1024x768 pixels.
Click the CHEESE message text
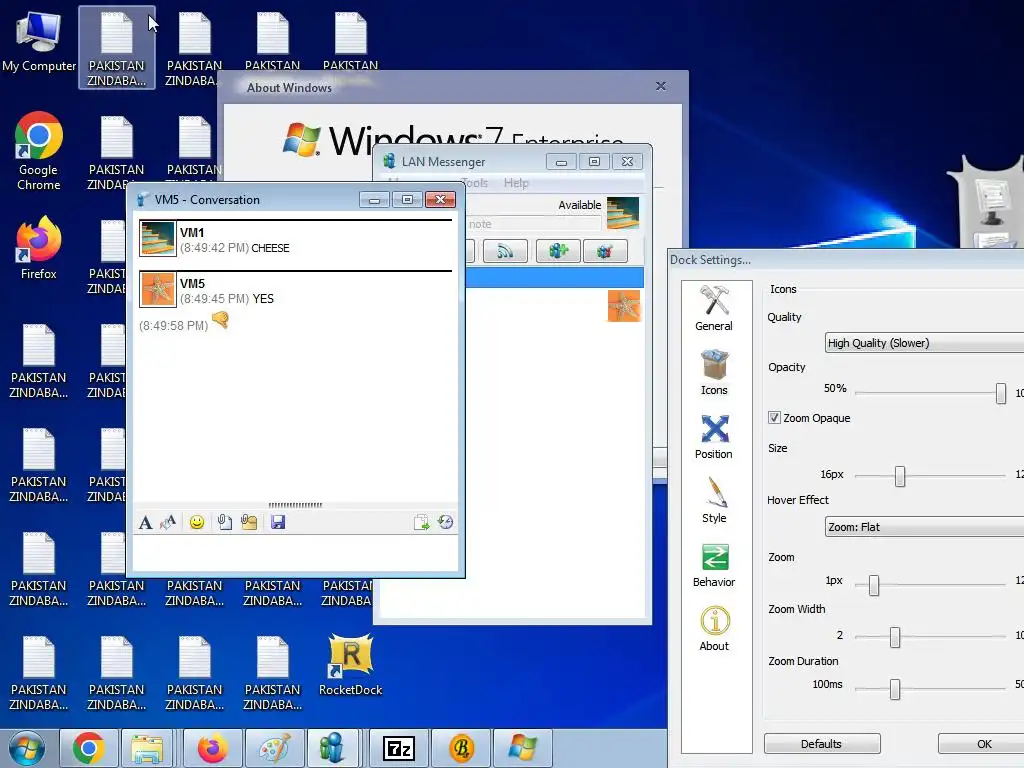(270, 248)
